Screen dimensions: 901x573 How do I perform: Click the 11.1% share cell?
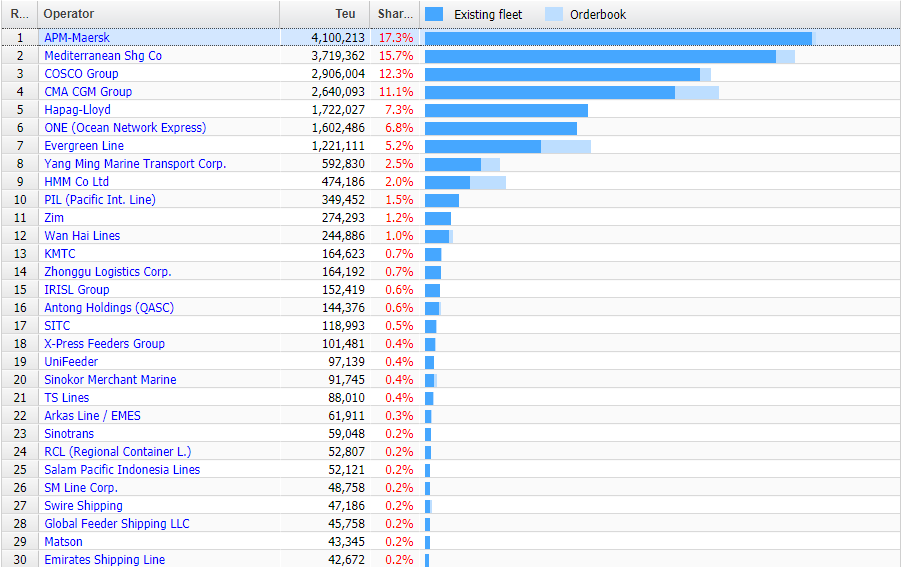(396, 92)
